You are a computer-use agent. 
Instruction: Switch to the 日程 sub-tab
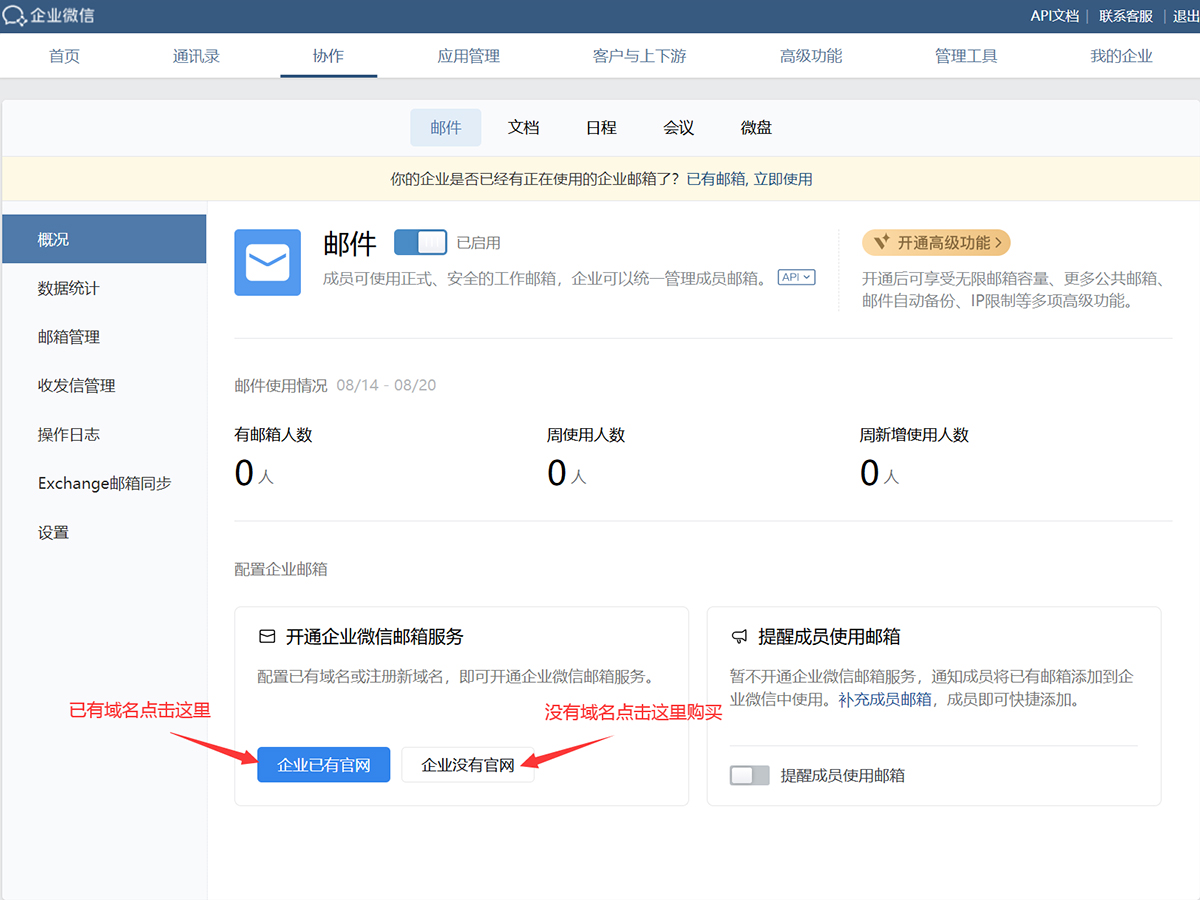(601, 128)
